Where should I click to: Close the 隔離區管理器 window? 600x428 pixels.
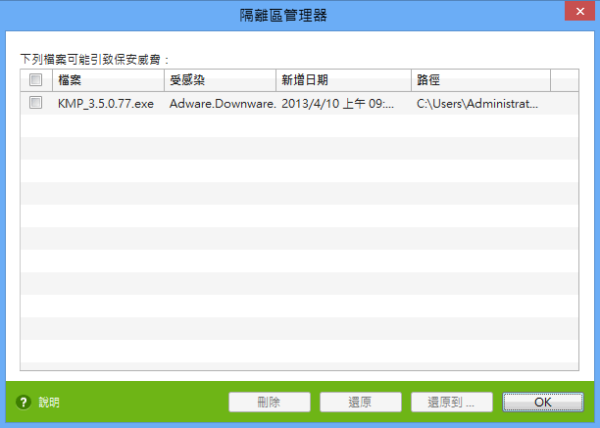(580, 11)
